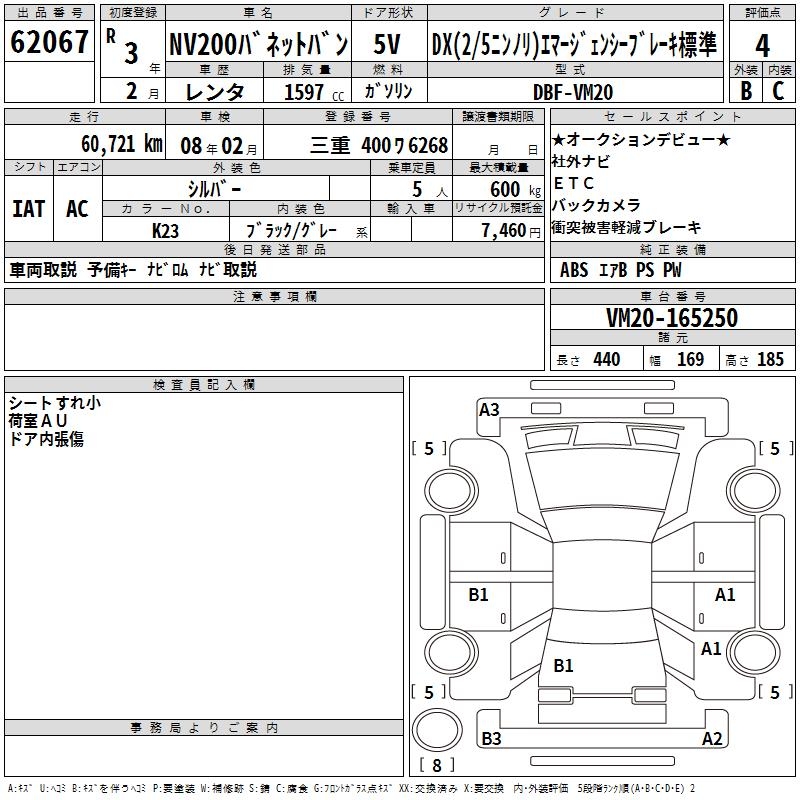Select the inspector note ドア内張傷
Image resolution: width=800 pixels, height=800 pixels.
(46, 439)
